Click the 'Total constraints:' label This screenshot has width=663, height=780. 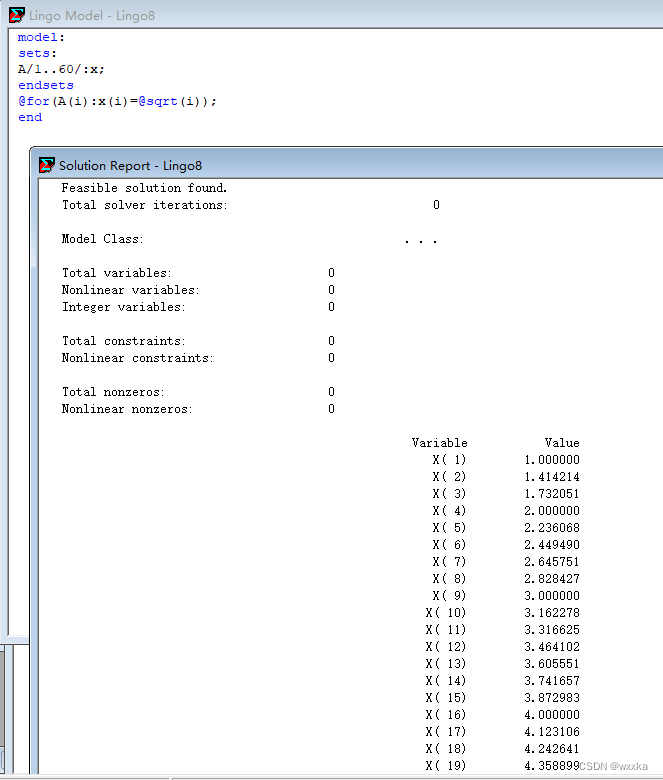point(123,341)
